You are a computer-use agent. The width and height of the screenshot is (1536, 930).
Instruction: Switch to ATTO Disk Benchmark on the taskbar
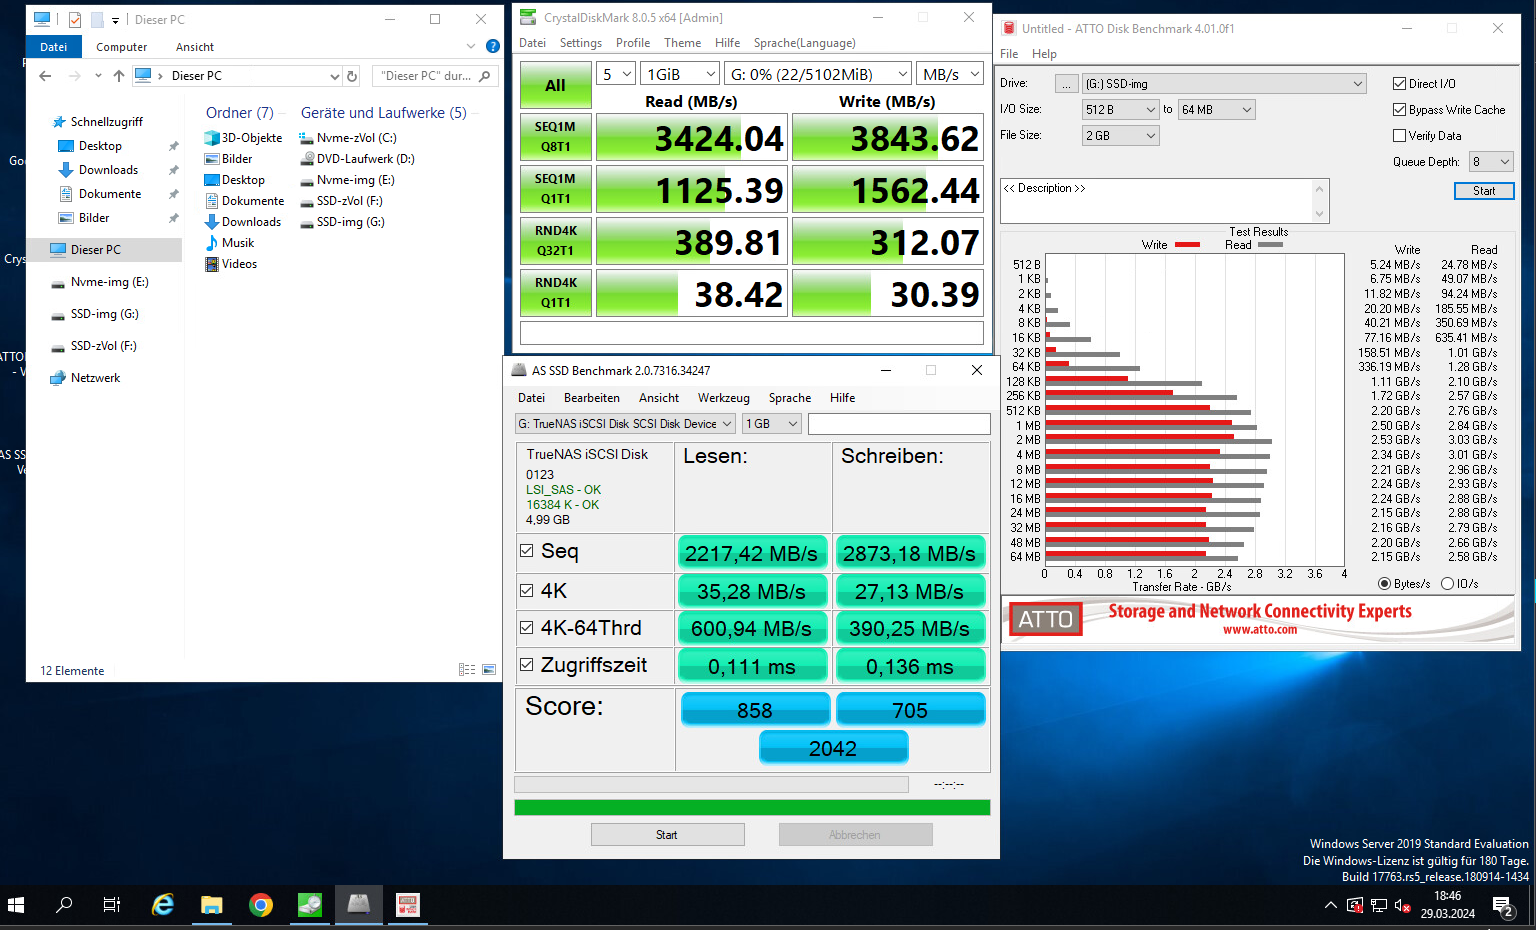(407, 905)
